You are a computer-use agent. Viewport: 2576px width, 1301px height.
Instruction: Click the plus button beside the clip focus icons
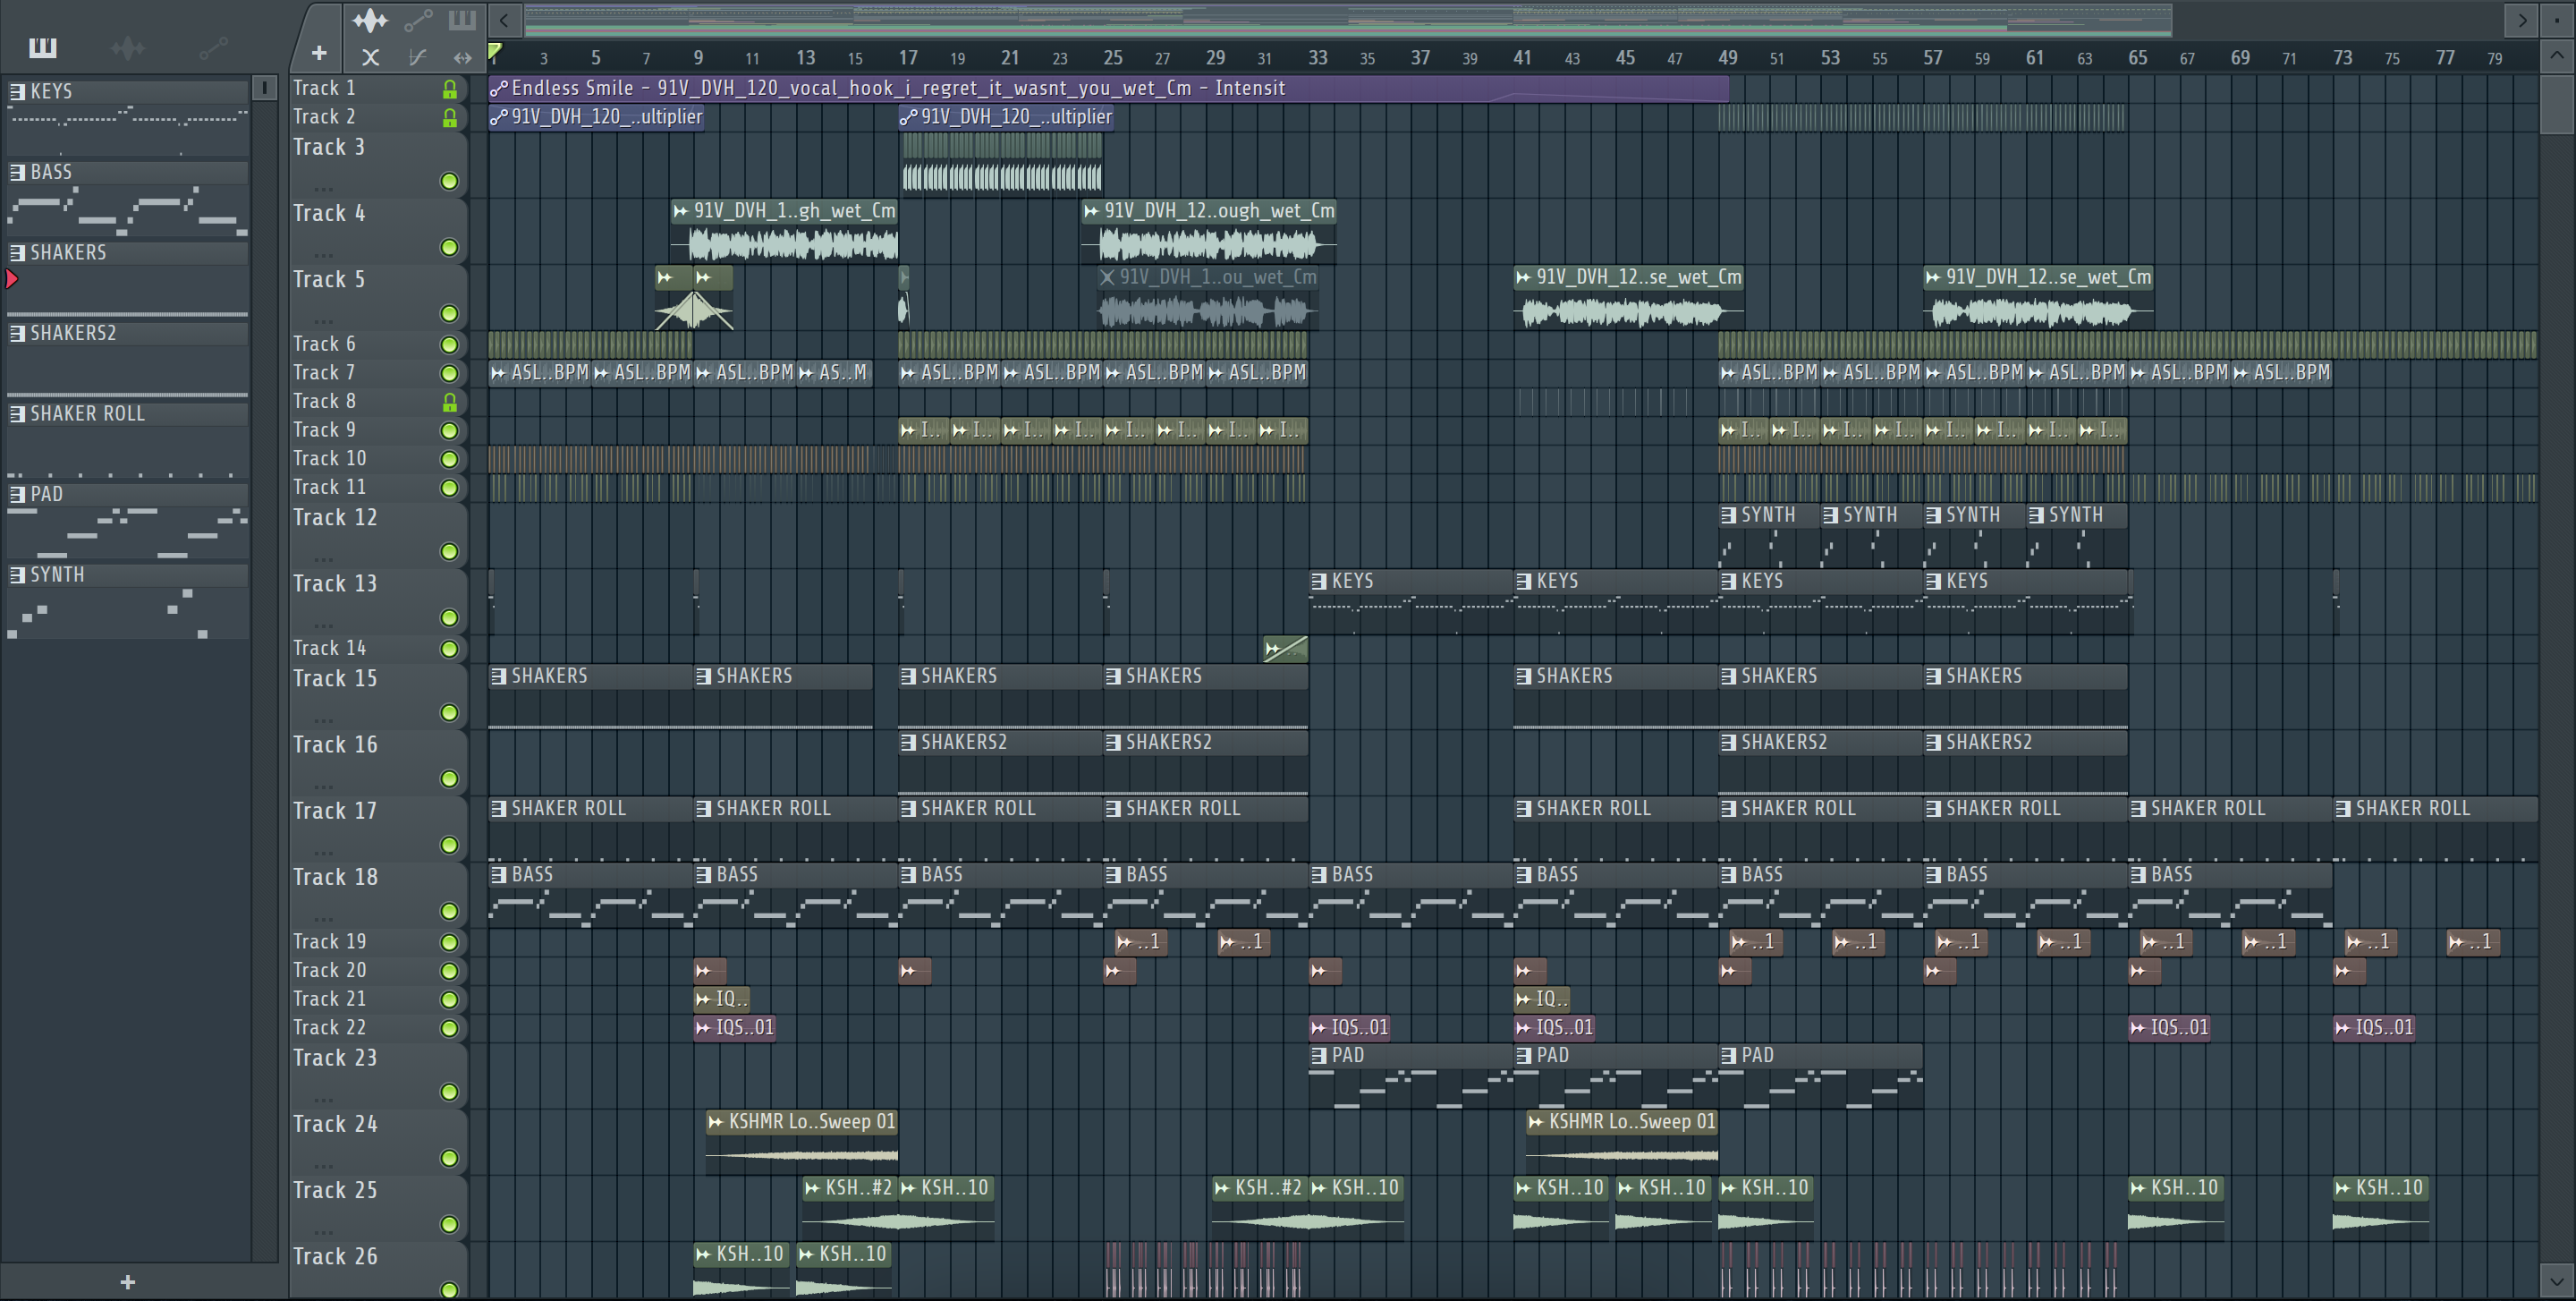coord(319,53)
